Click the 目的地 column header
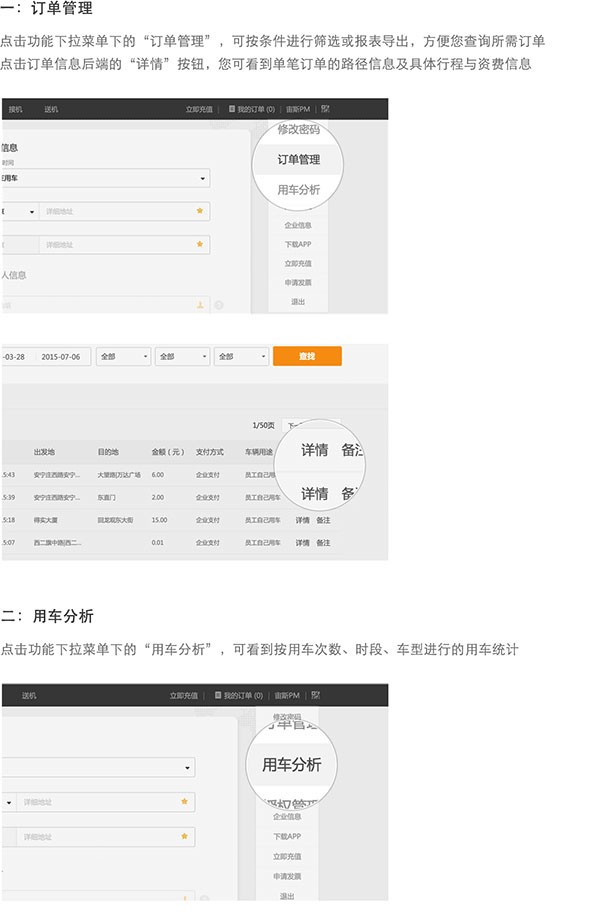This screenshot has width=595, height=915. [108, 452]
